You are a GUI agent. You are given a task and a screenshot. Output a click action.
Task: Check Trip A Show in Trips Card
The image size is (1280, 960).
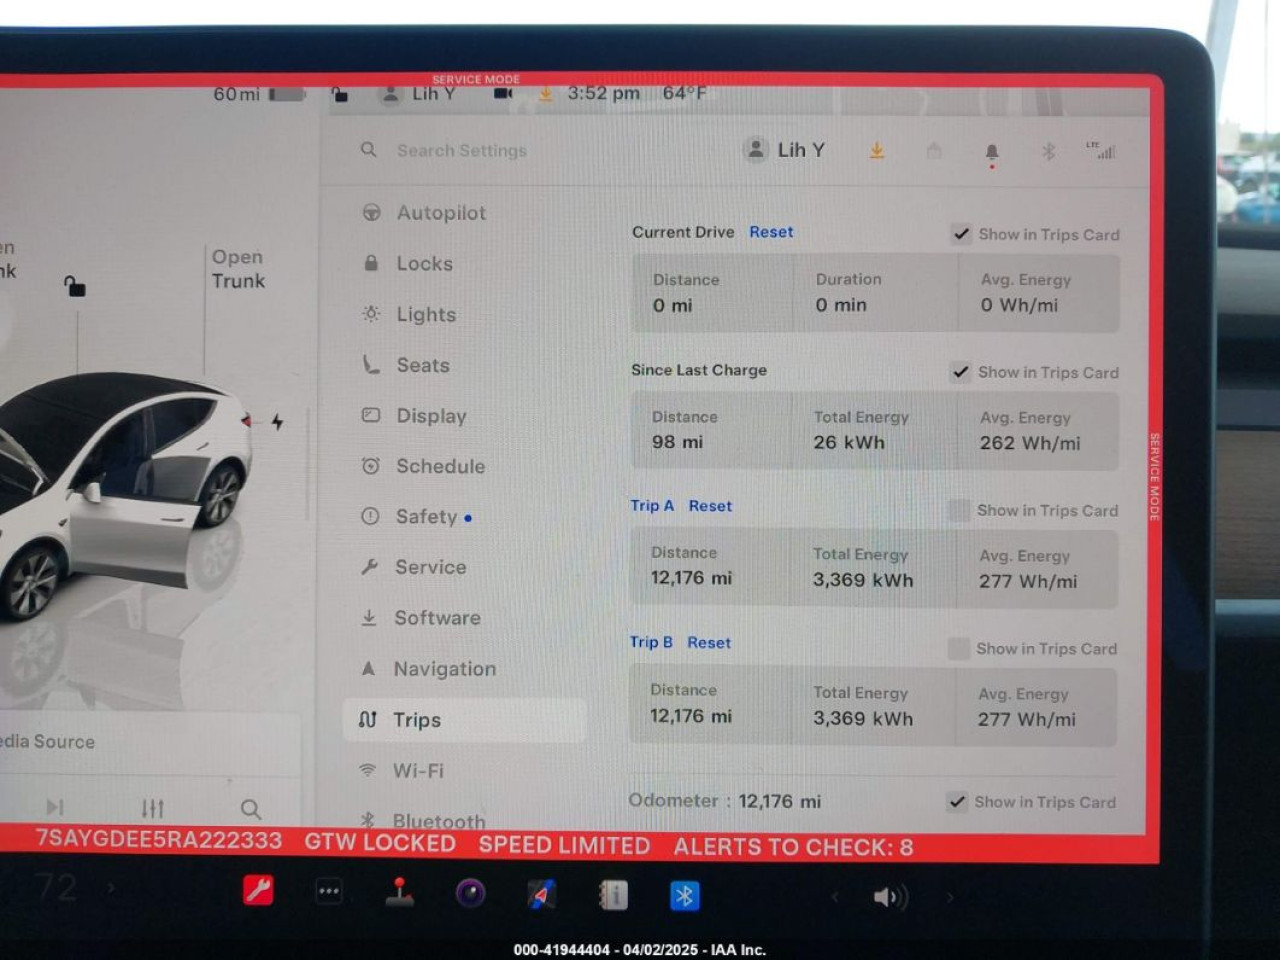pyautogui.click(x=959, y=510)
